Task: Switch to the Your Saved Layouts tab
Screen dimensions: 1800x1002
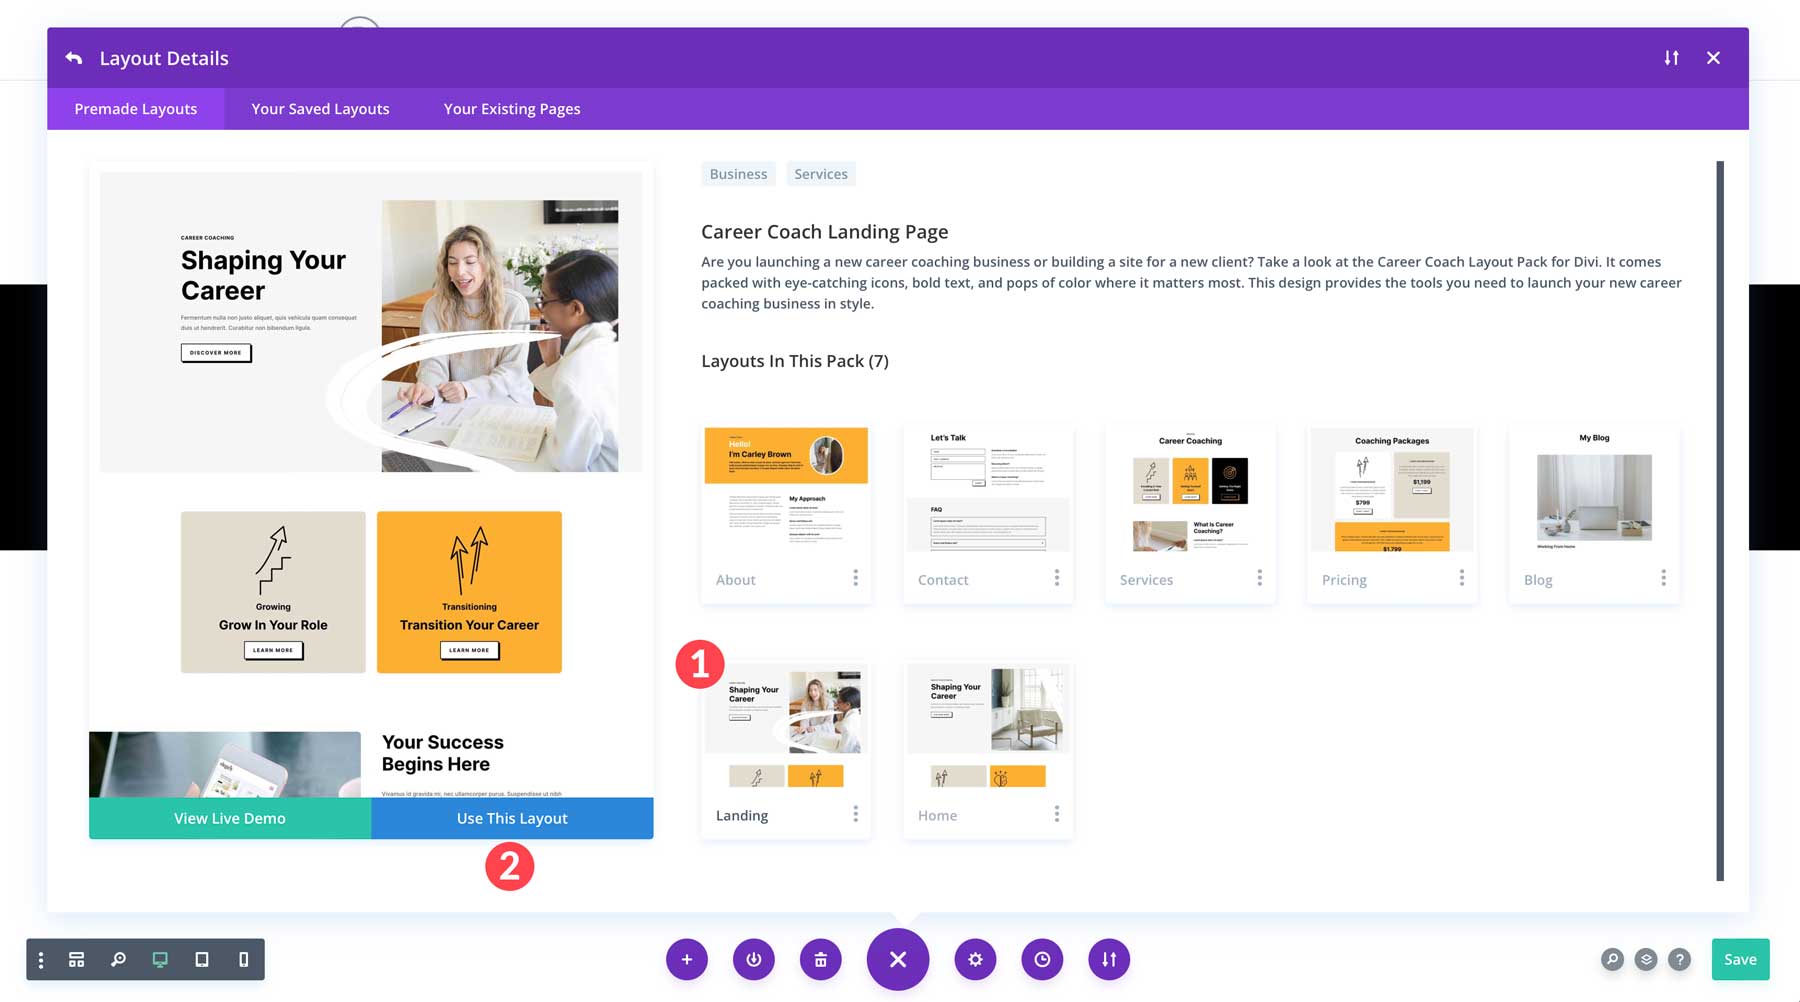Action: tap(319, 109)
